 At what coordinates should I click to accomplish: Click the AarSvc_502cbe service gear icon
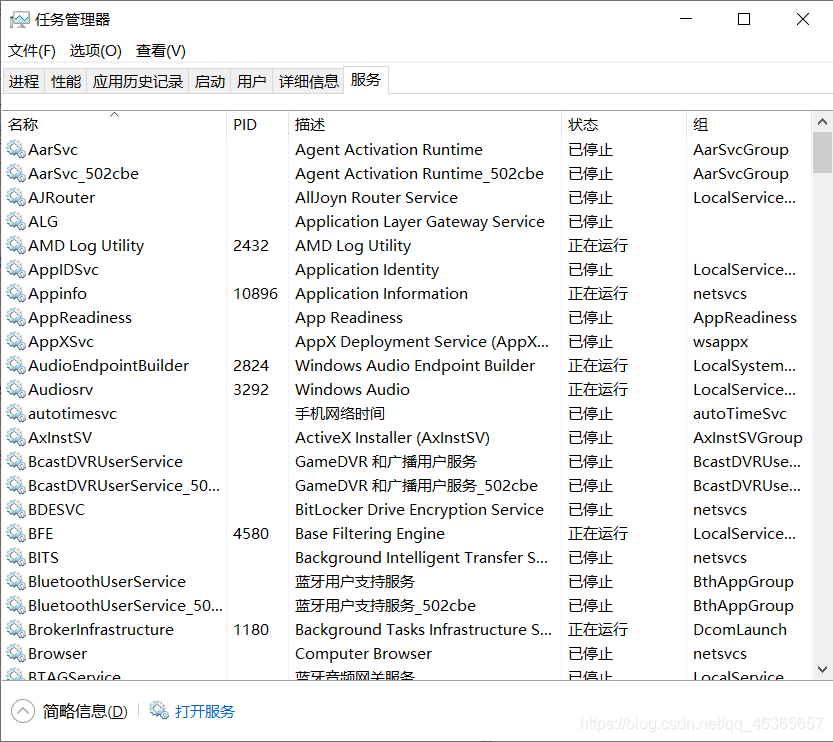pos(16,174)
